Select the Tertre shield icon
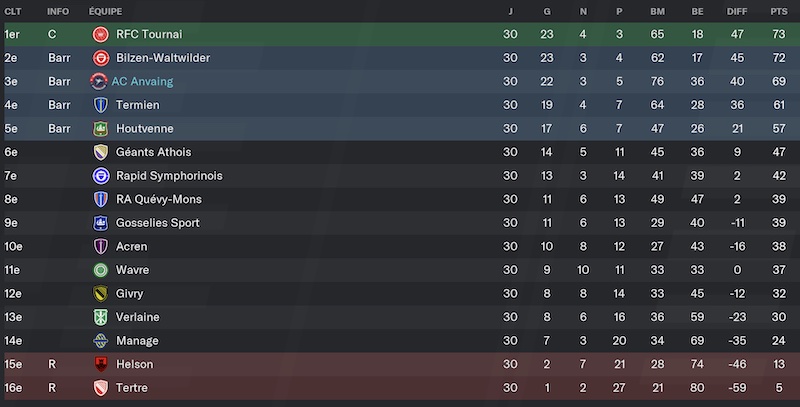The height and width of the screenshot is (407, 800). 101,388
